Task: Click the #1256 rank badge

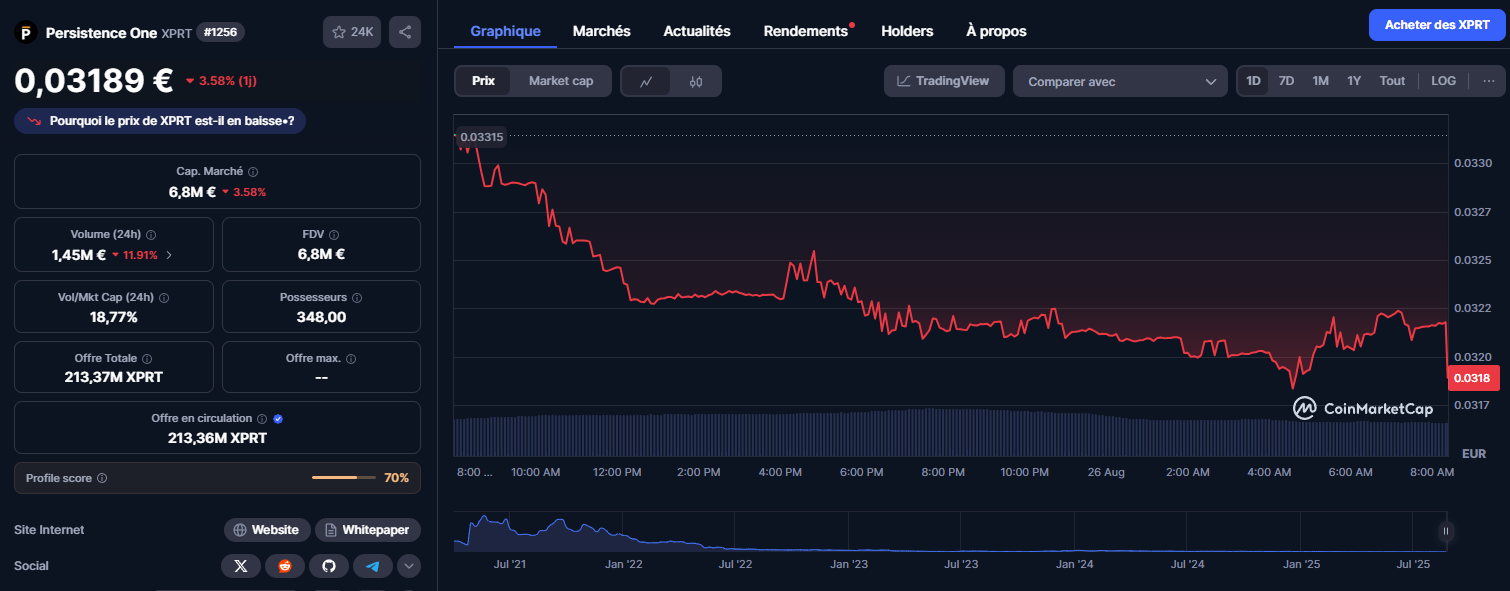Action: click(220, 32)
